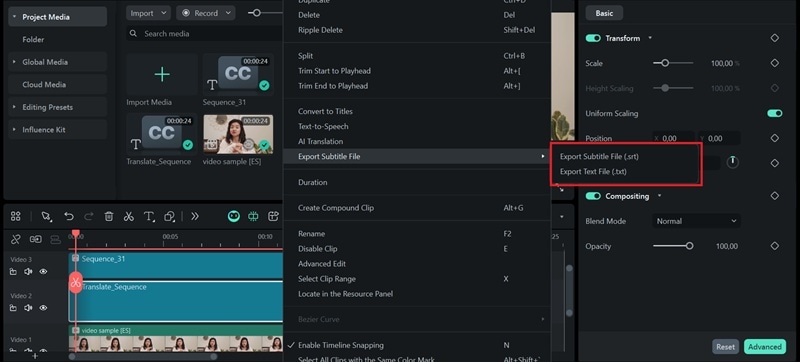Screen dimensions: 800x362
Task: Open the Basic tab in properties panel
Action: [x=604, y=13]
